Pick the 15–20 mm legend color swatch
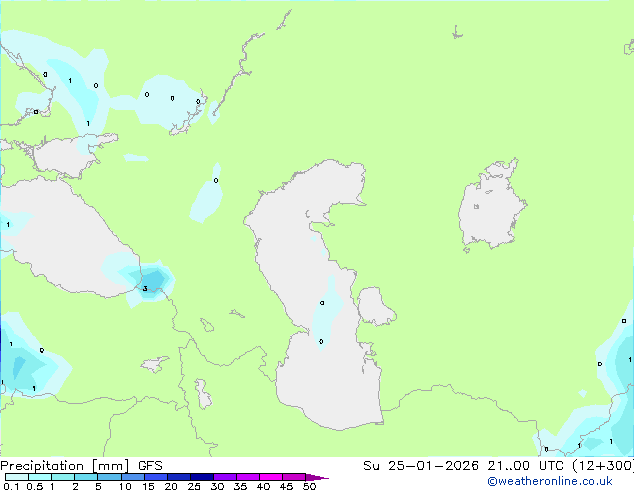The width and height of the screenshot is (634, 490). [x=155, y=477]
